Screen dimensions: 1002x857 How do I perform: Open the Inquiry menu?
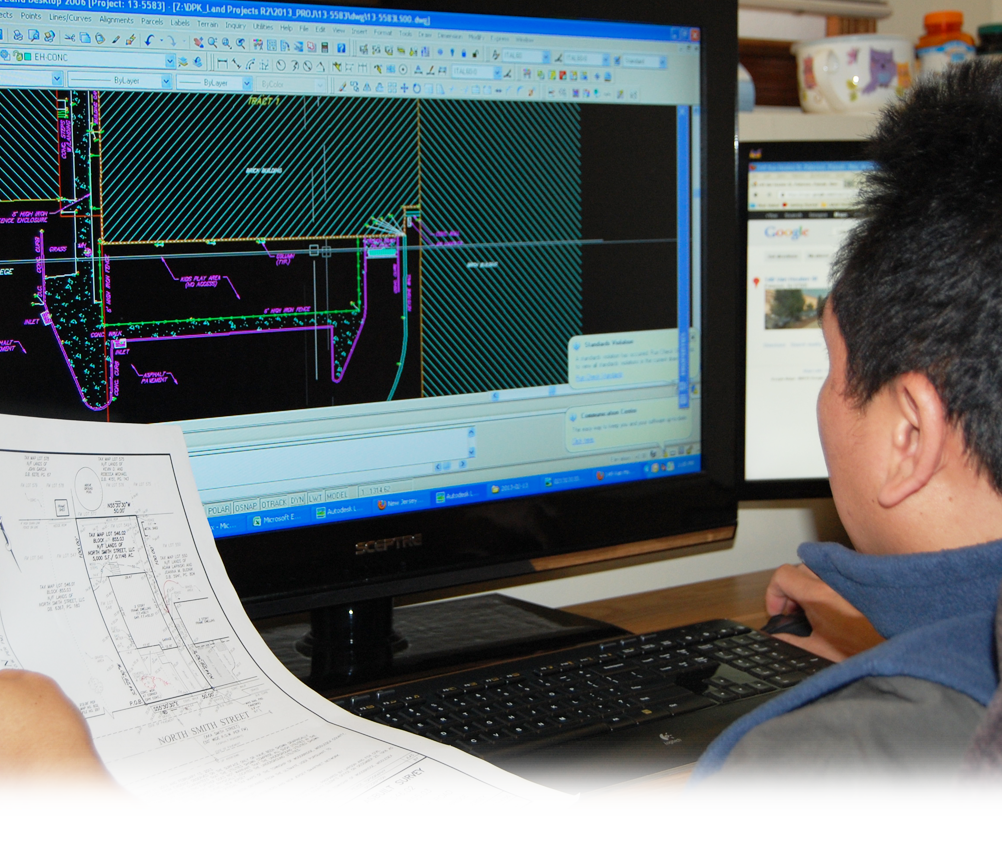235,25
